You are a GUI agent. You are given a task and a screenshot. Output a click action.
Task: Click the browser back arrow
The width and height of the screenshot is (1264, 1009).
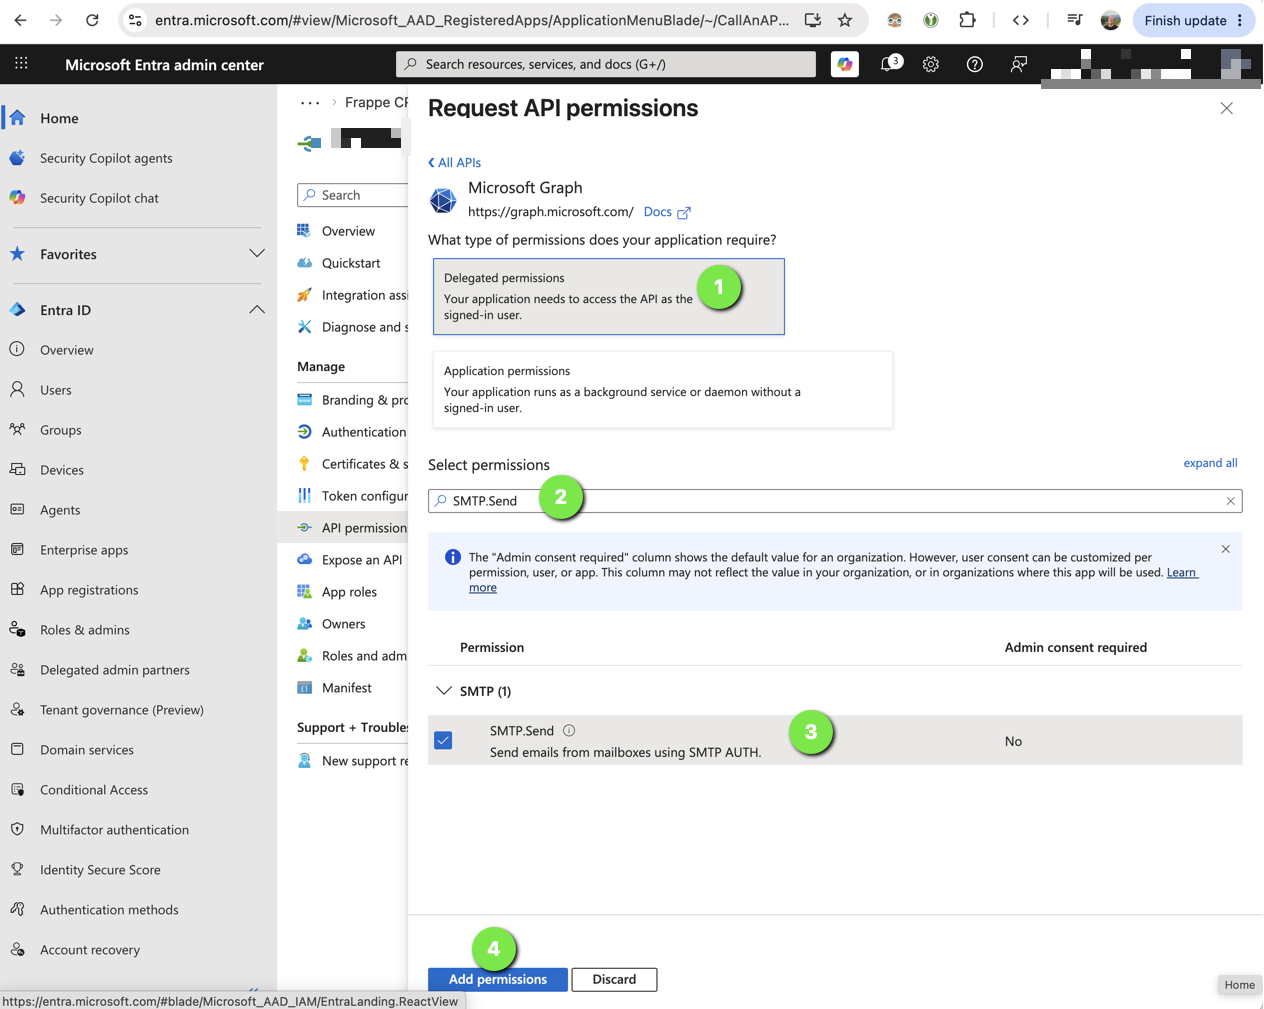(21, 20)
